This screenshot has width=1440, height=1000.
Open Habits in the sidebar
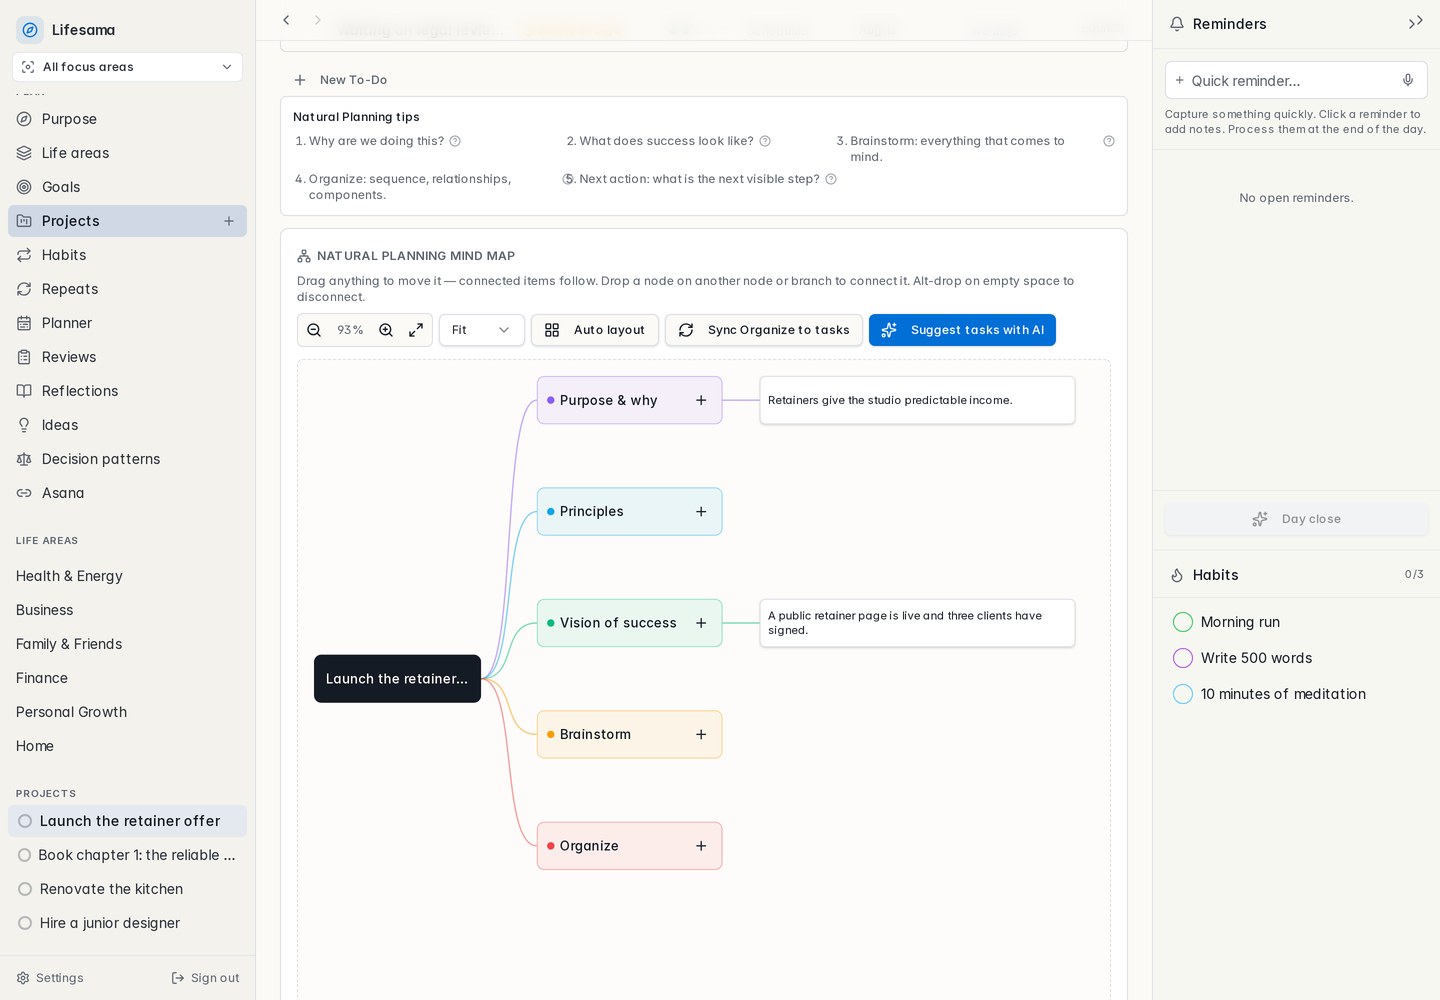point(127,255)
